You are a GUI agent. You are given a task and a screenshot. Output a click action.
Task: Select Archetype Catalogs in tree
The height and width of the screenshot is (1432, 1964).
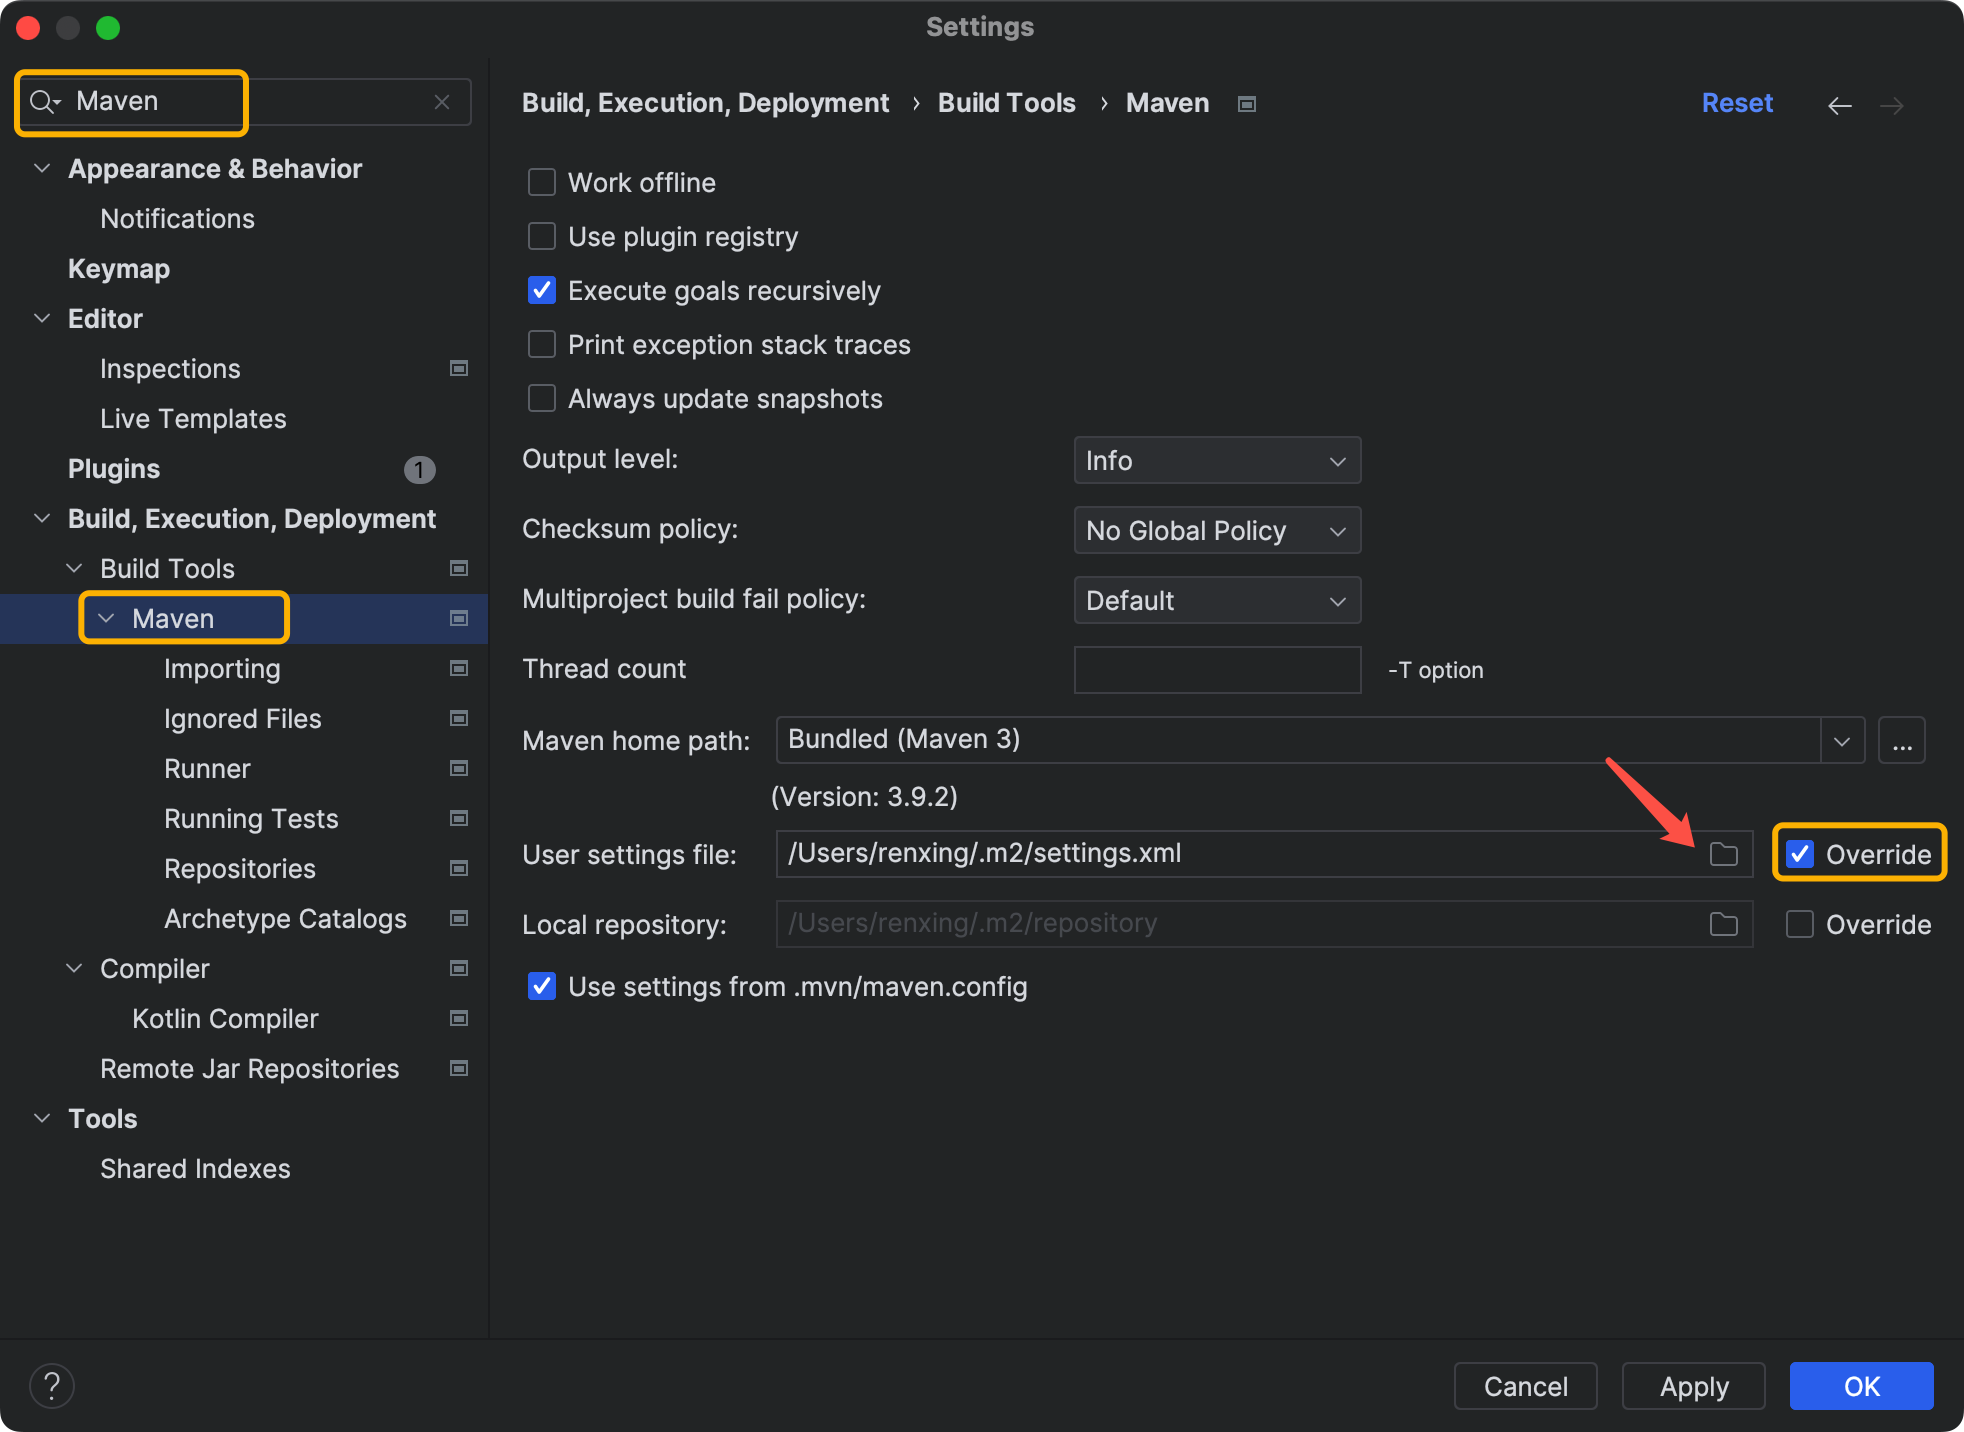(x=285, y=919)
